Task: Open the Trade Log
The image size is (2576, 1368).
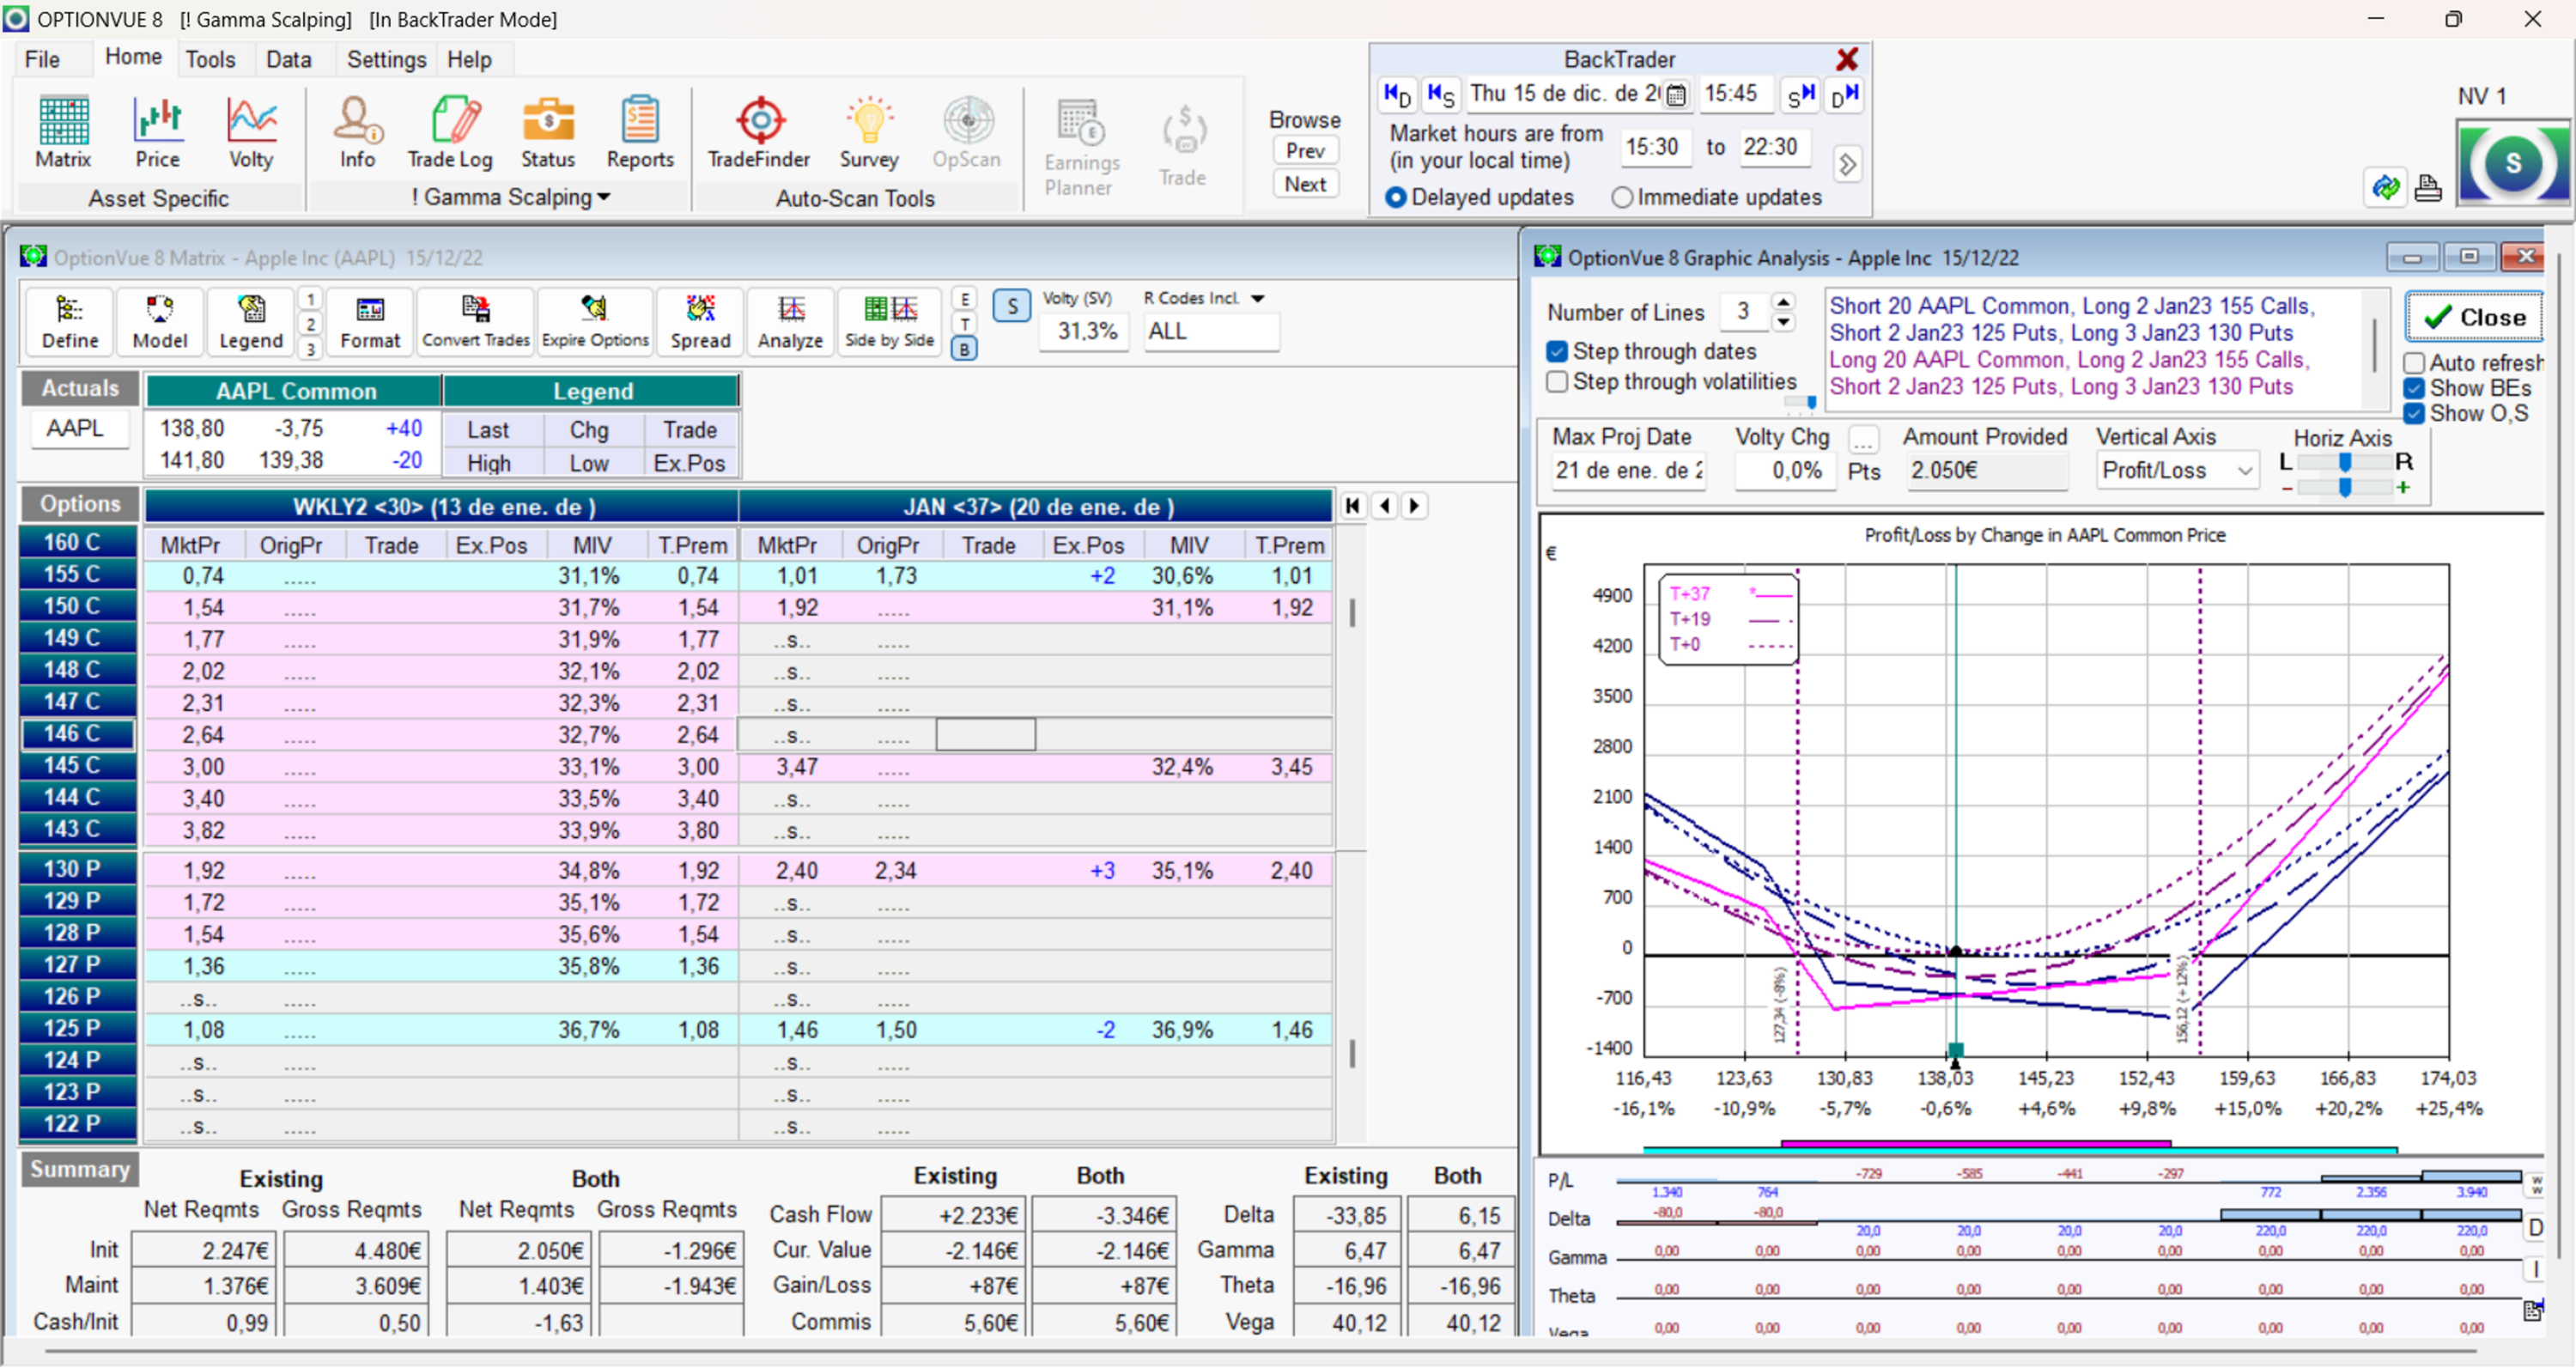Action: click(450, 132)
